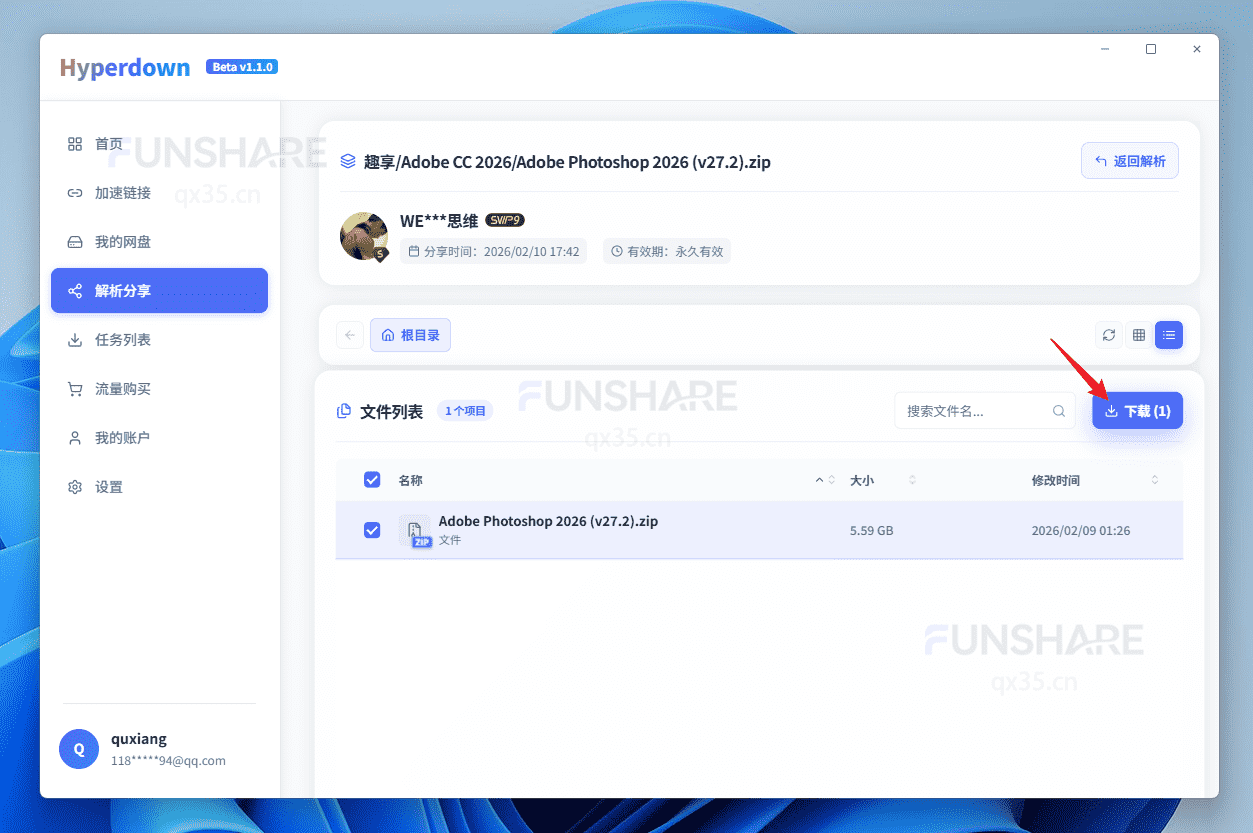This screenshot has height=833, width=1253.
Task: Switch to grid view
Action: tap(1138, 335)
